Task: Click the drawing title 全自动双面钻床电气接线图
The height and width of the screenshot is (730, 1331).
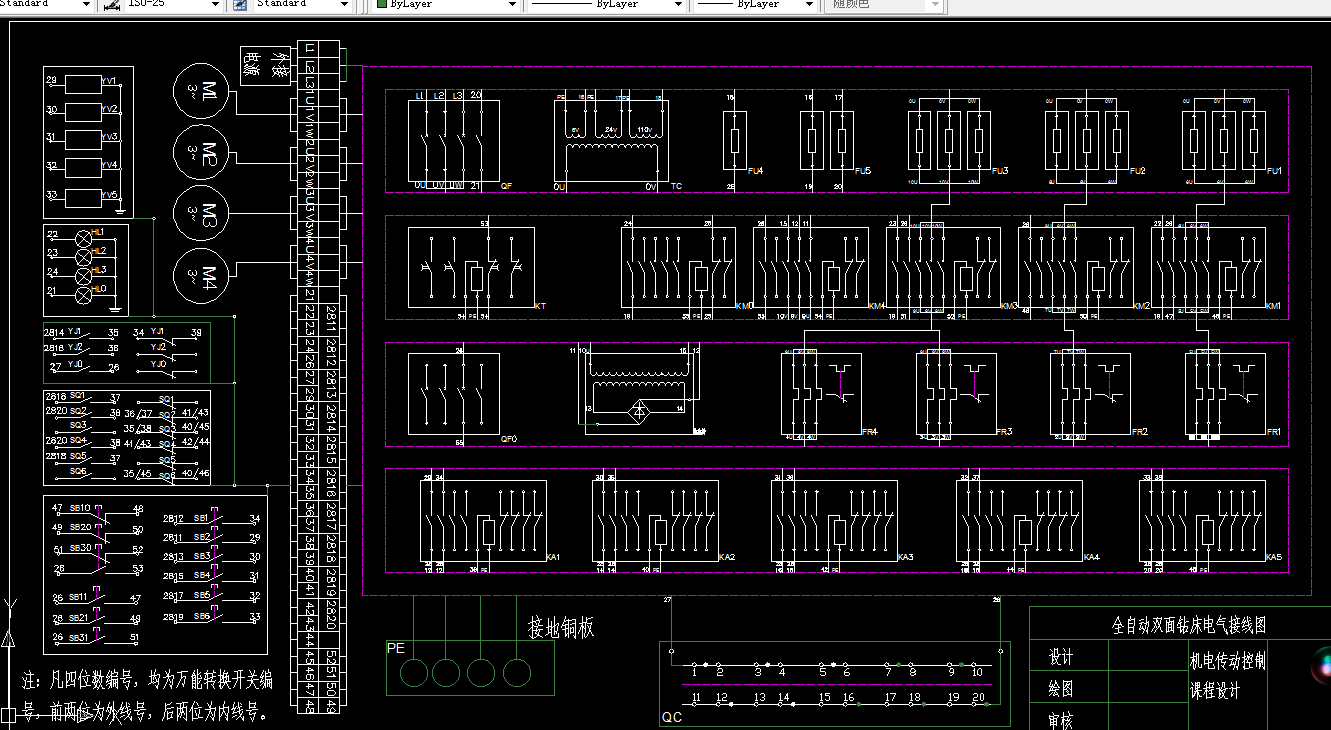Action: pos(1189,625)
